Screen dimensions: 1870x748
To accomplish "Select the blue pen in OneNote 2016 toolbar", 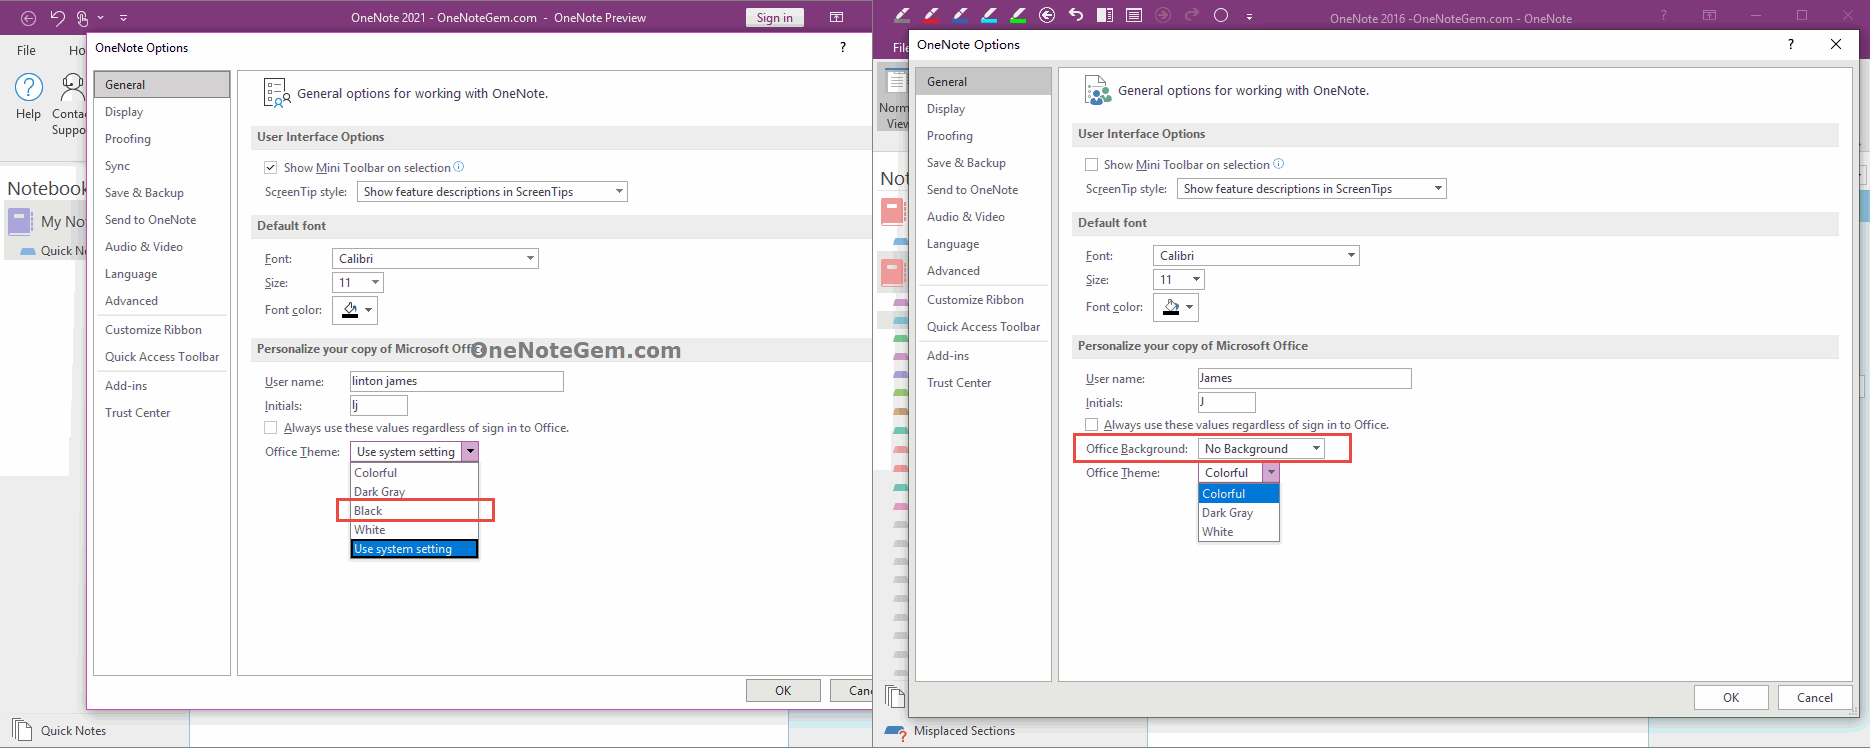I will [961, 15].
